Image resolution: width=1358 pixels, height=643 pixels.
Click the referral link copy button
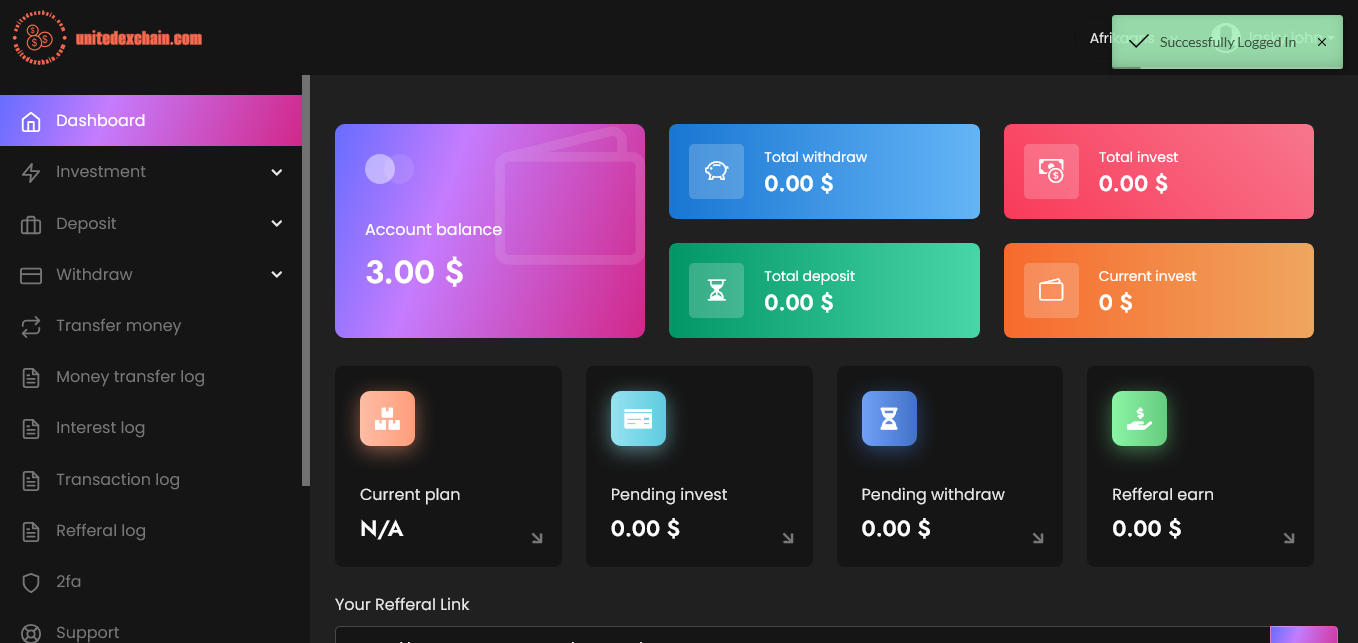1304,635
